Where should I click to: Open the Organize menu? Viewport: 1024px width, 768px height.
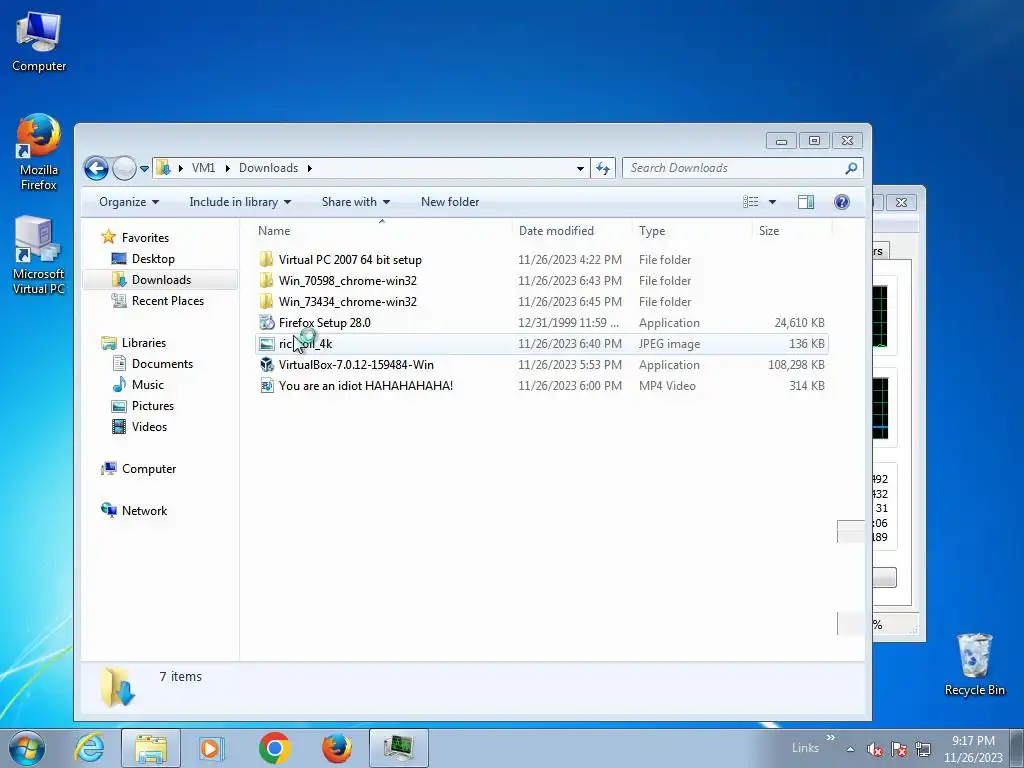coord(129,202)
